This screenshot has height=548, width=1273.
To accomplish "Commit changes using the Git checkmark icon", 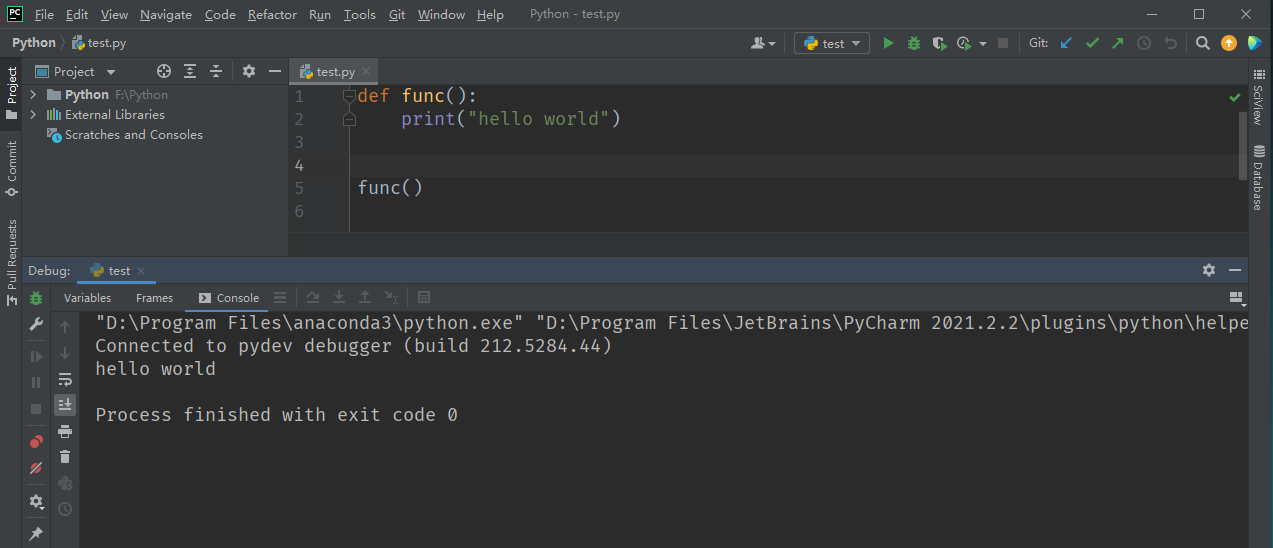I will (x=1092, y=43).
